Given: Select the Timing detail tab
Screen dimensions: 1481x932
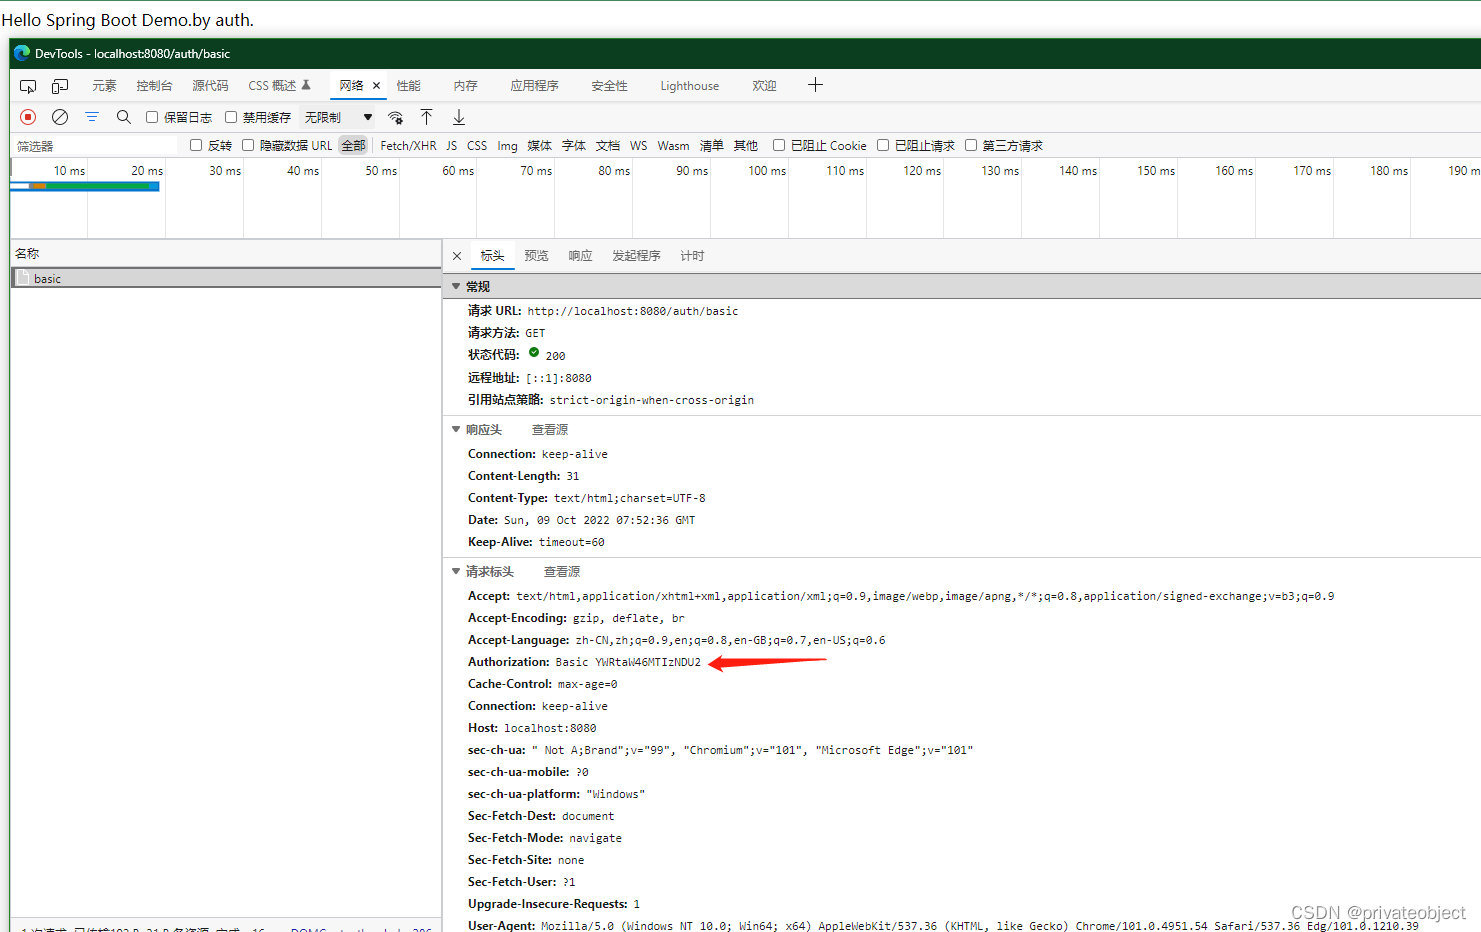Looking at the screenshot, I should (692, 256).
